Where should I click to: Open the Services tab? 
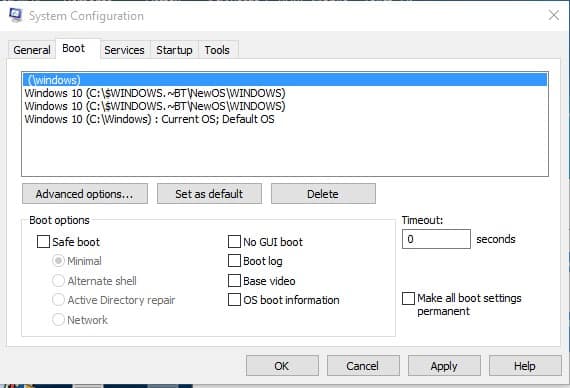(124, 50)
